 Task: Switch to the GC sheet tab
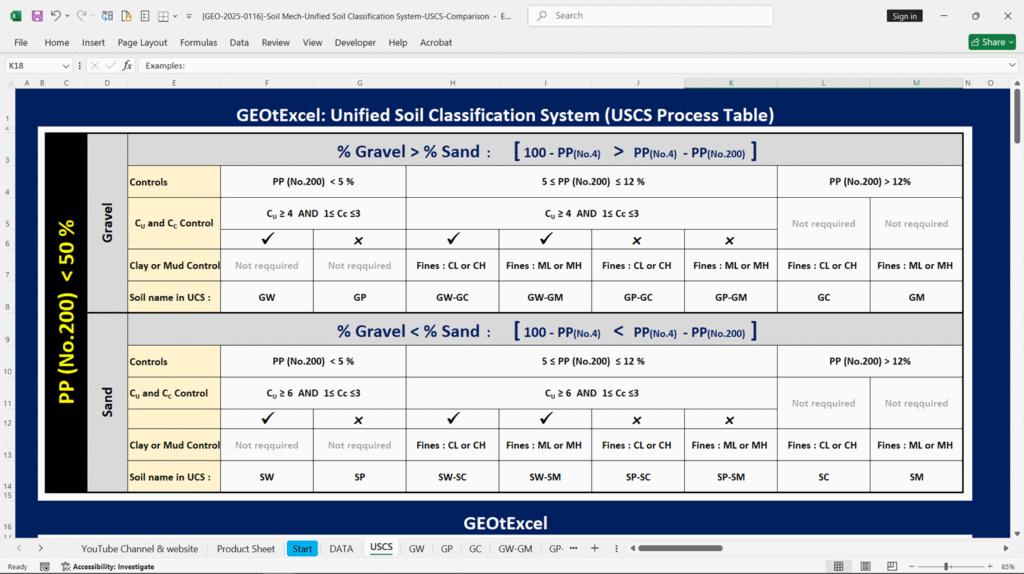pyautogui.click(x=475, y=549)
